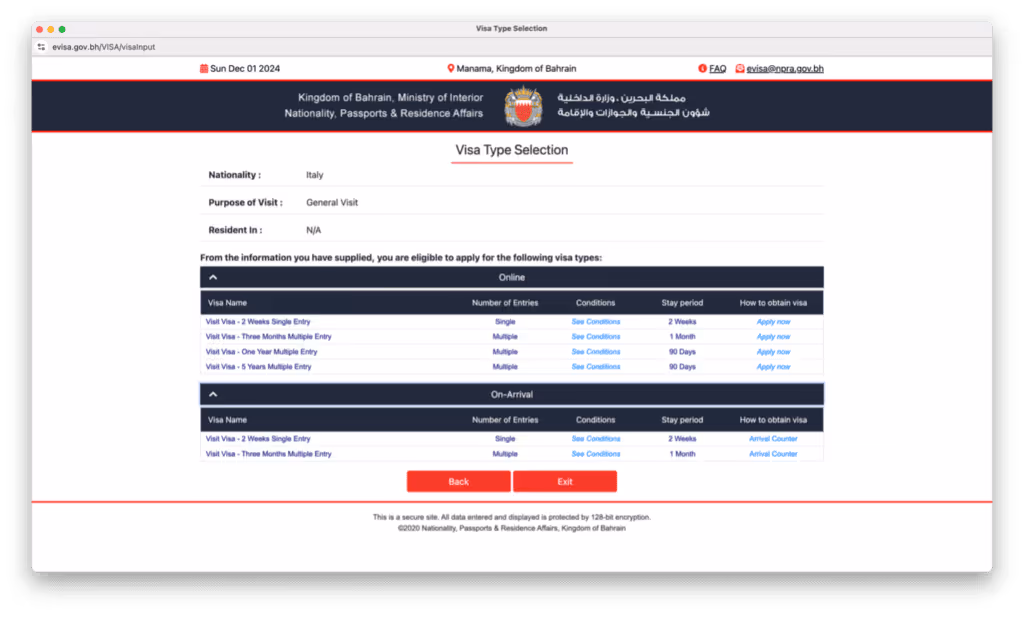Click the evisa.gov.bh address bar URL

coord(104,47)
